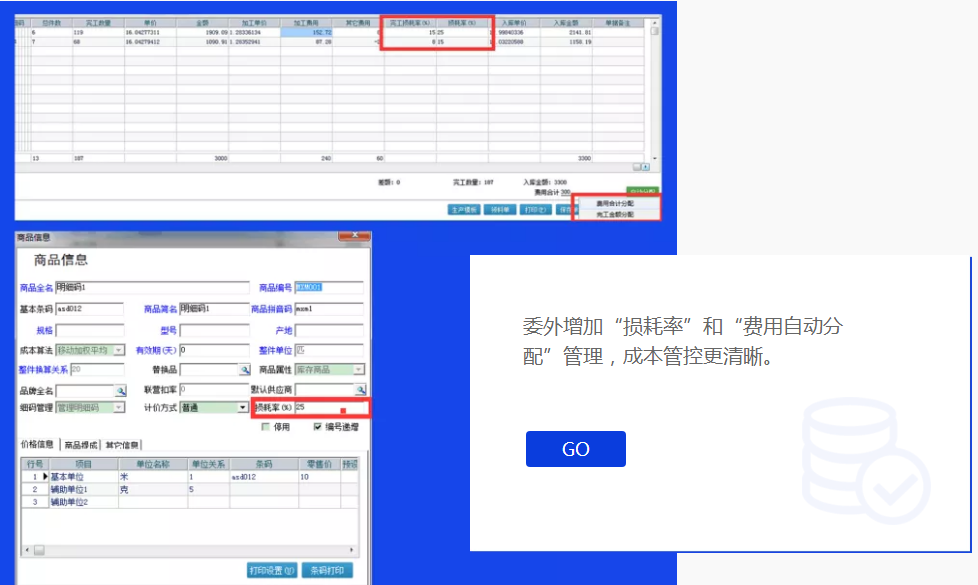Select 费用合计分配 from the popup menu

[615, 203]
